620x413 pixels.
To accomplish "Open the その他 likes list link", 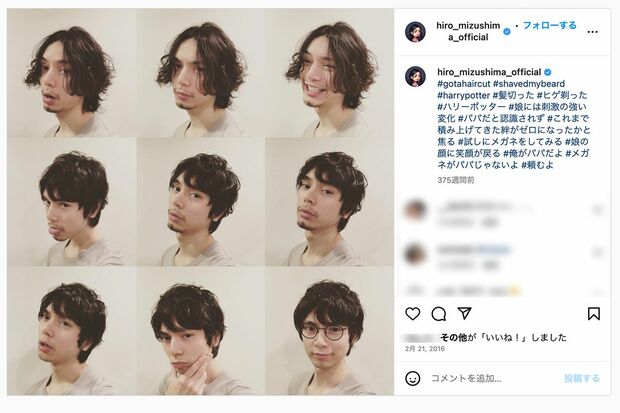I will pos(454,337).
